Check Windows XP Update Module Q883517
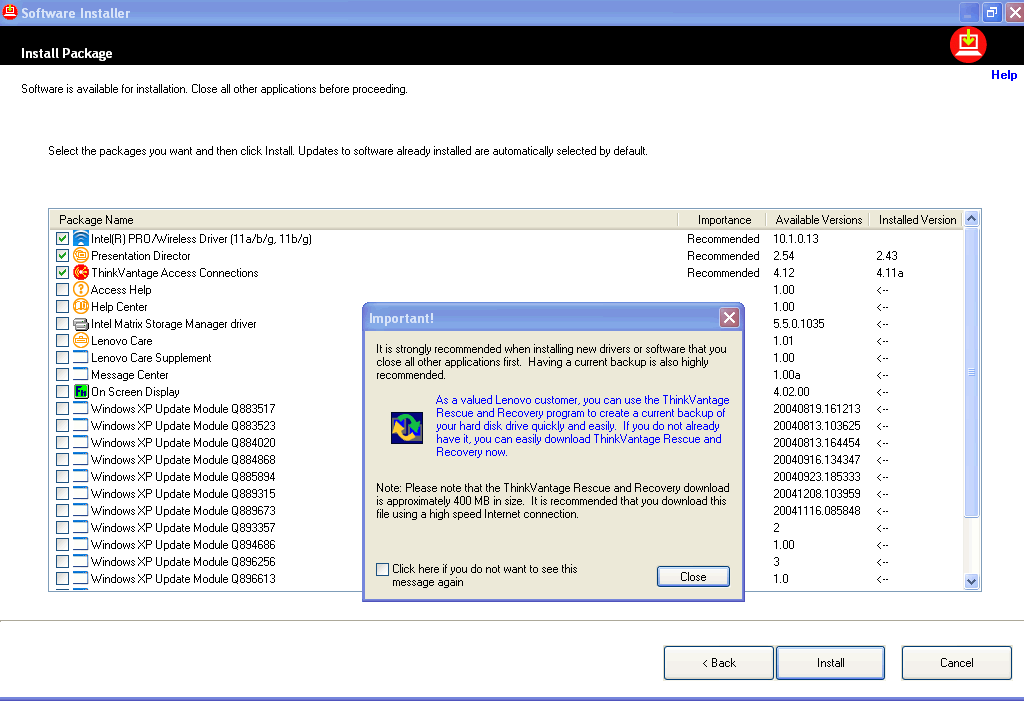This screenshot has width=1024, height=701. click(63, 408)
